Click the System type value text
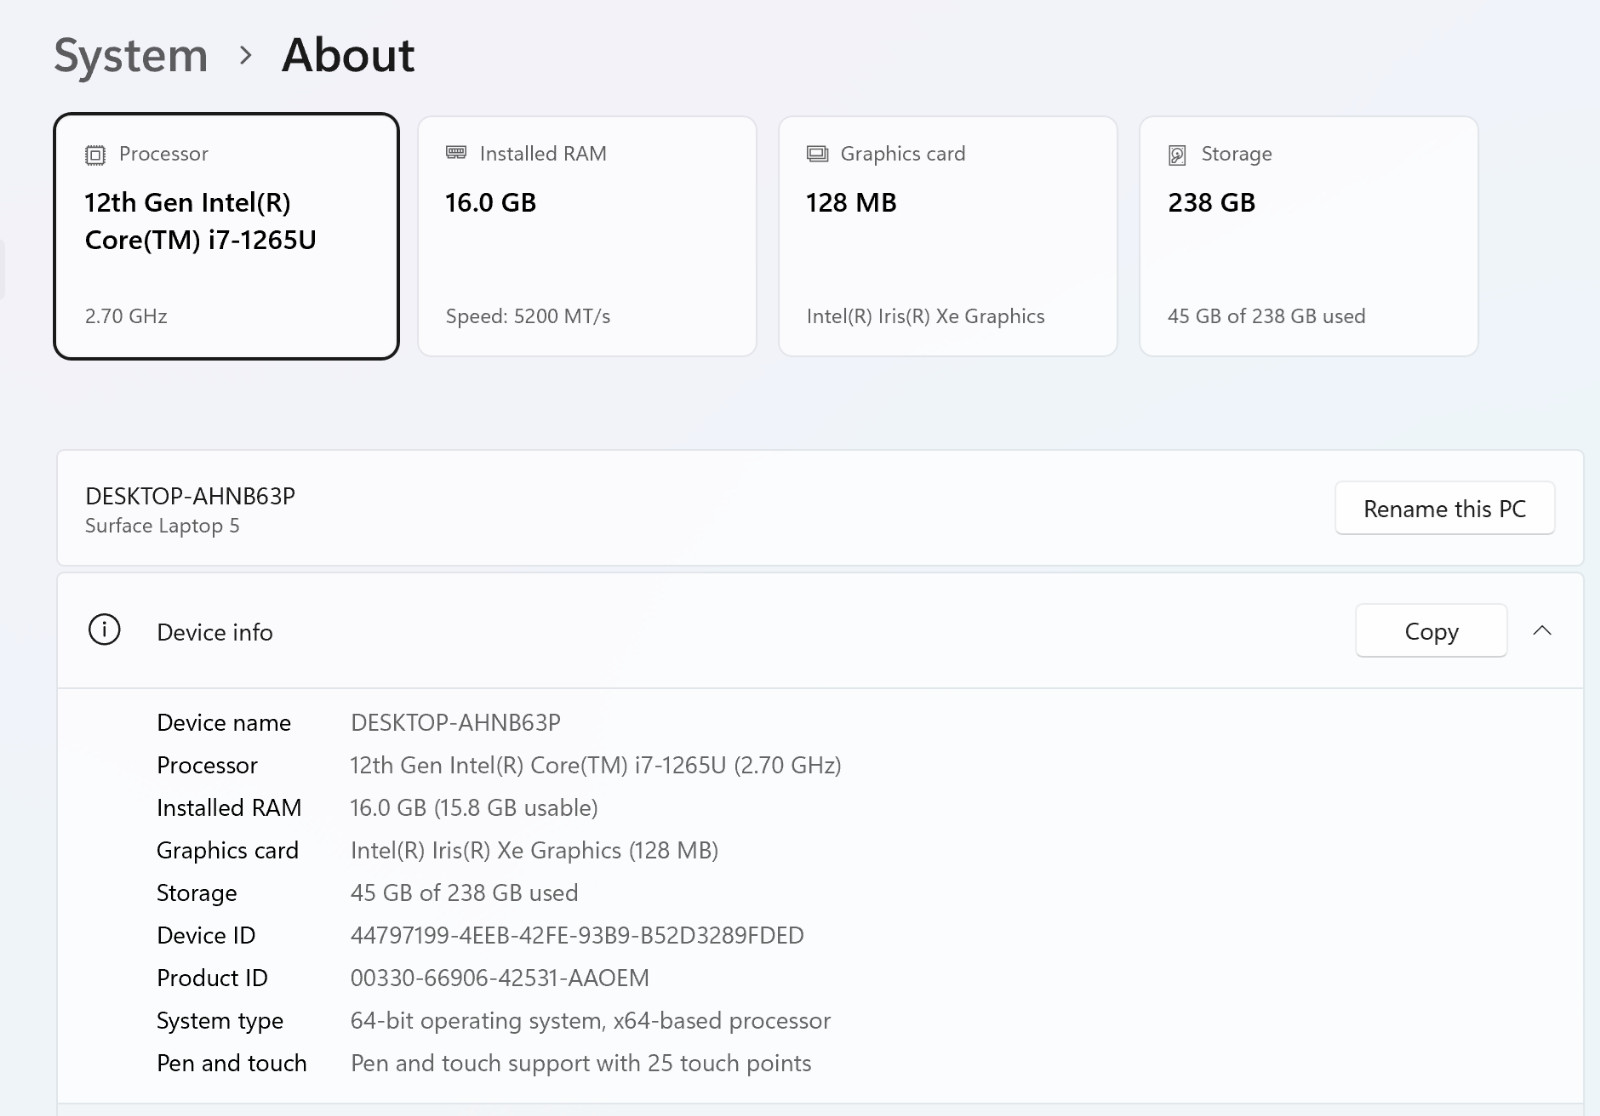 [x=590, y=1020]
